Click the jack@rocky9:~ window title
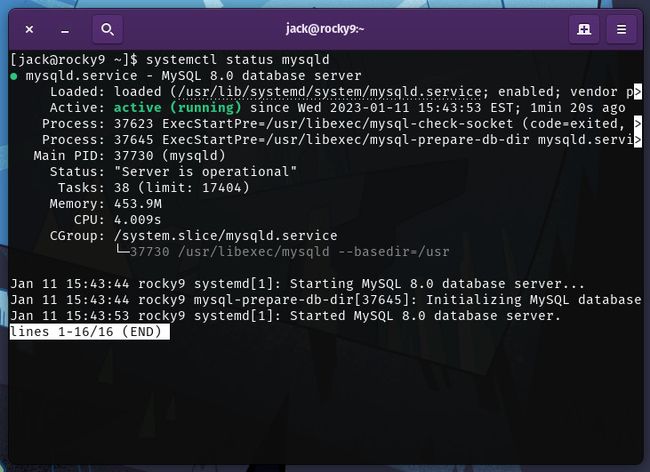 coord(325,29)
